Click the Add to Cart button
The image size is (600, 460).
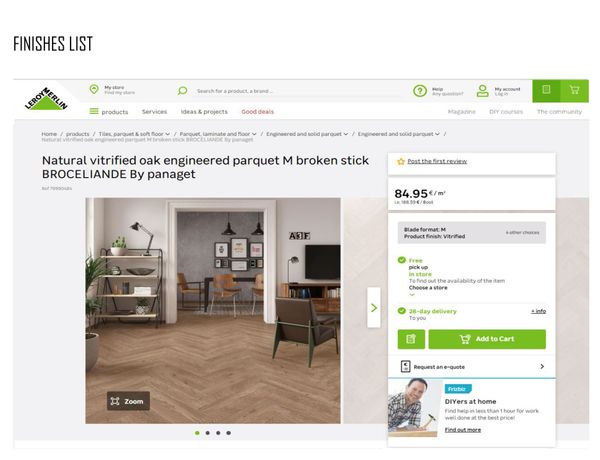click(x=487, y=339)
